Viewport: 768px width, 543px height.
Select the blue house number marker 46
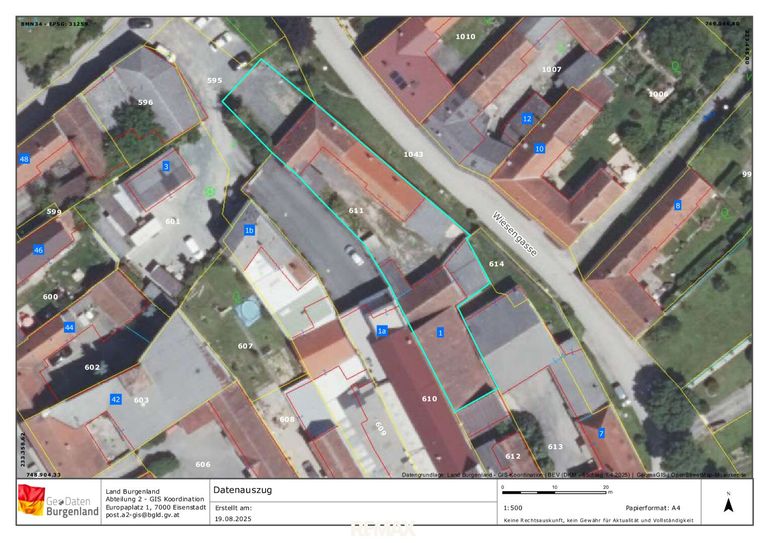pos(39,250)
